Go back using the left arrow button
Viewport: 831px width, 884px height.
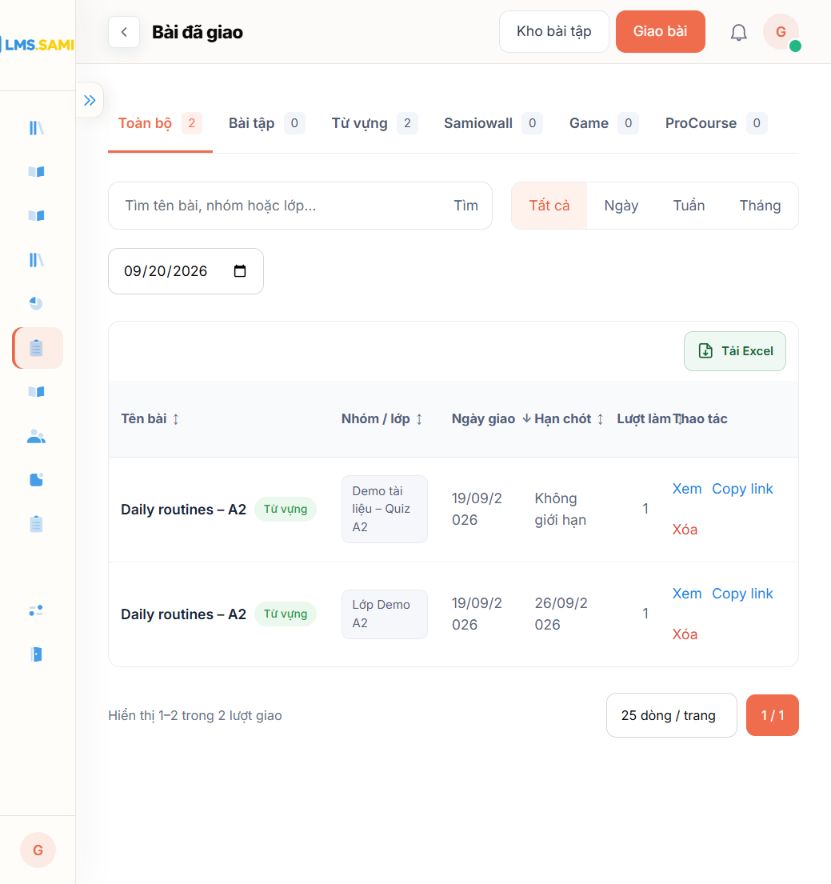point(124,32)
